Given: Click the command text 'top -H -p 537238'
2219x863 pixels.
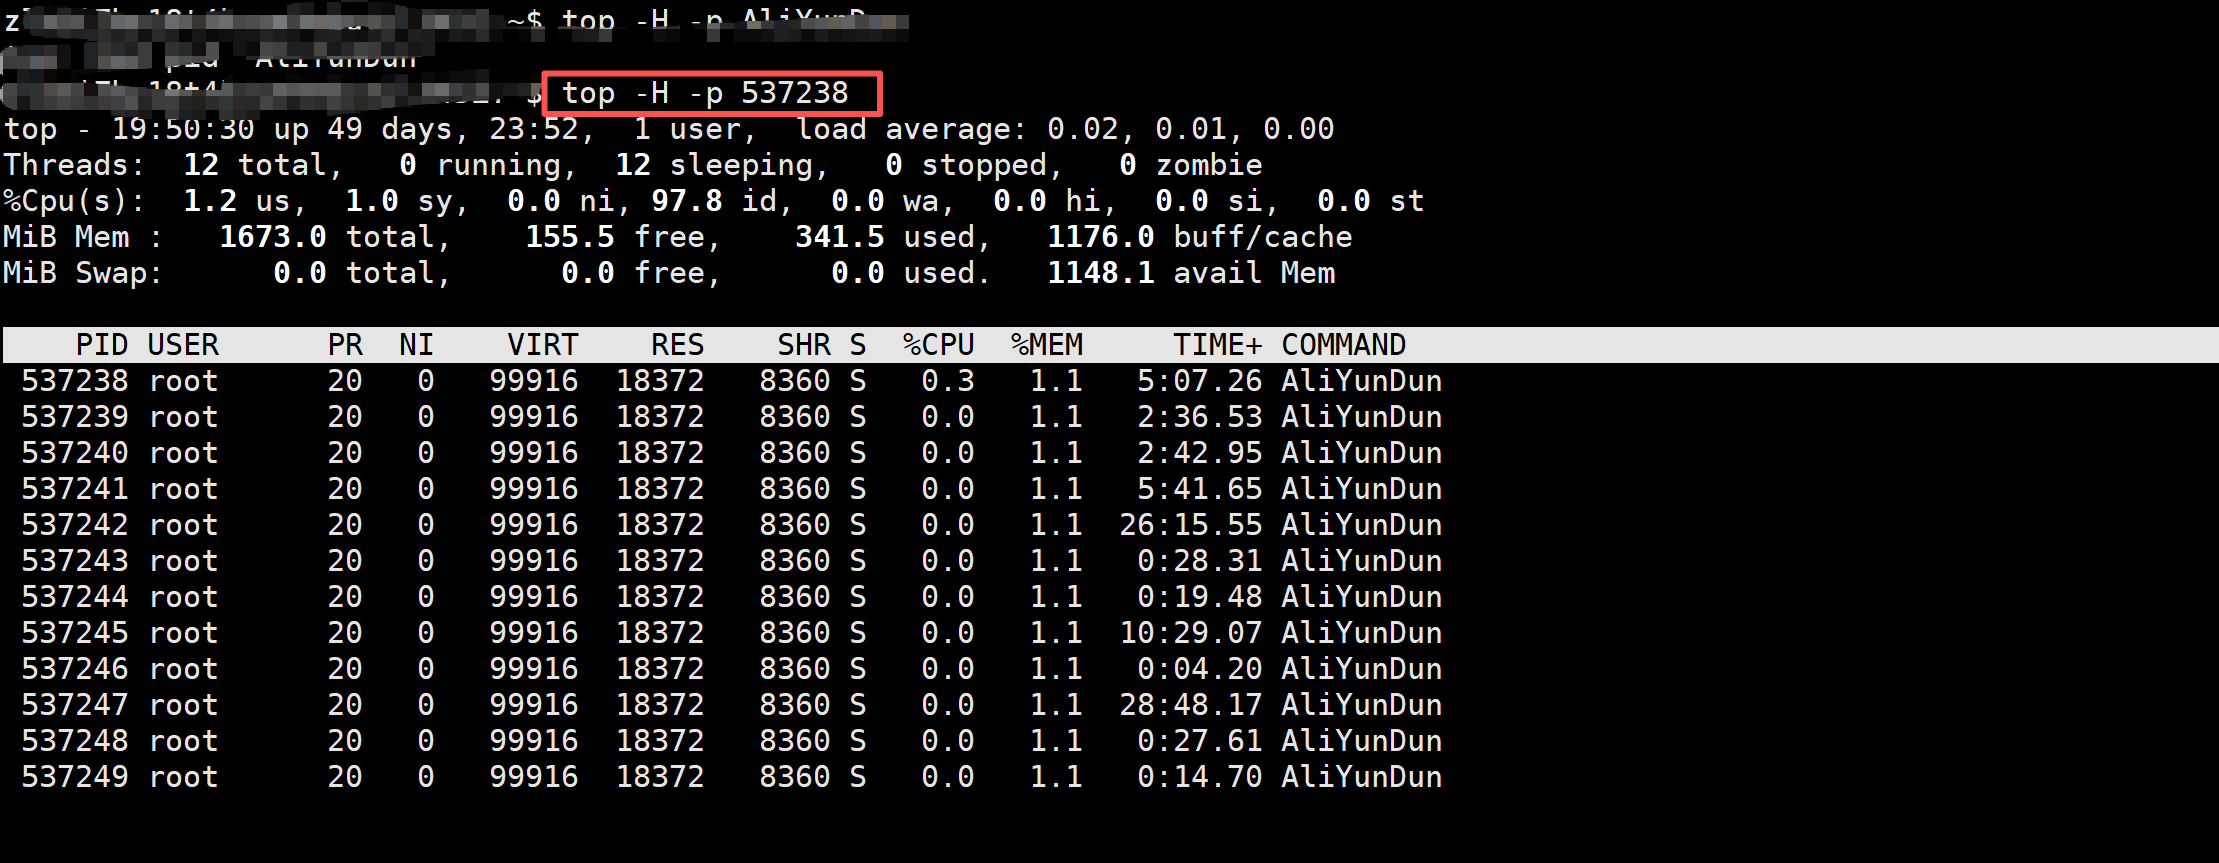Looking at the screenshot, I should 705,93.
